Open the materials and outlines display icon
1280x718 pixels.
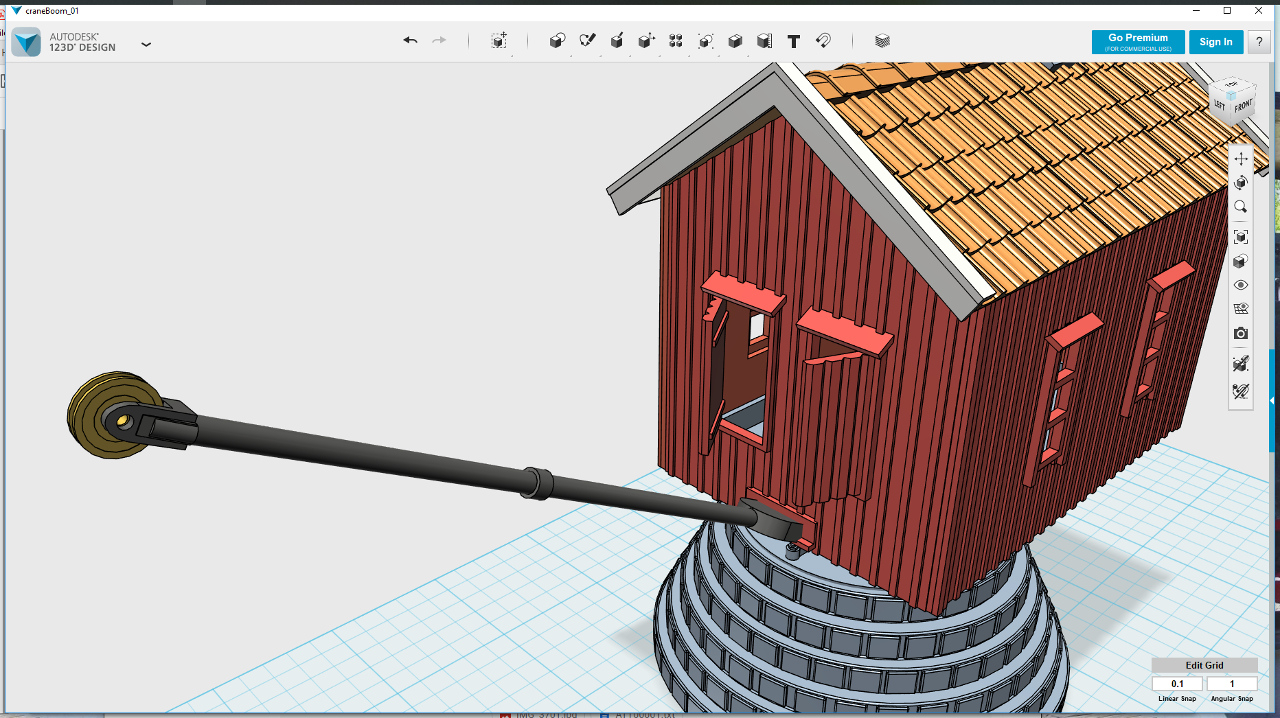pos(1241,261)
